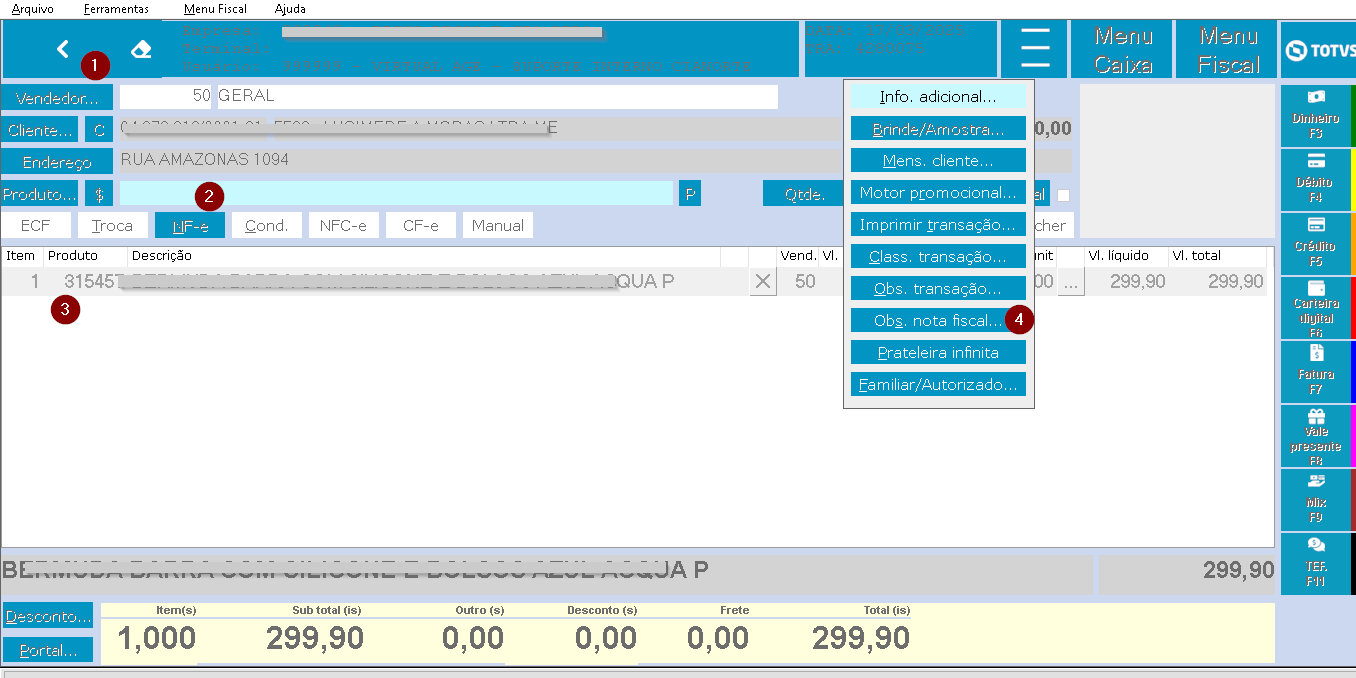Click the back arrow icon

tap(63, 49)
